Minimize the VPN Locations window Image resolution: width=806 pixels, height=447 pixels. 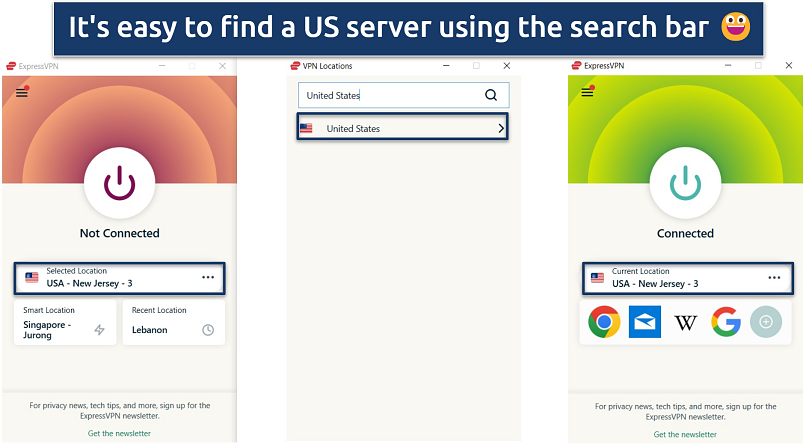point(446,66)
